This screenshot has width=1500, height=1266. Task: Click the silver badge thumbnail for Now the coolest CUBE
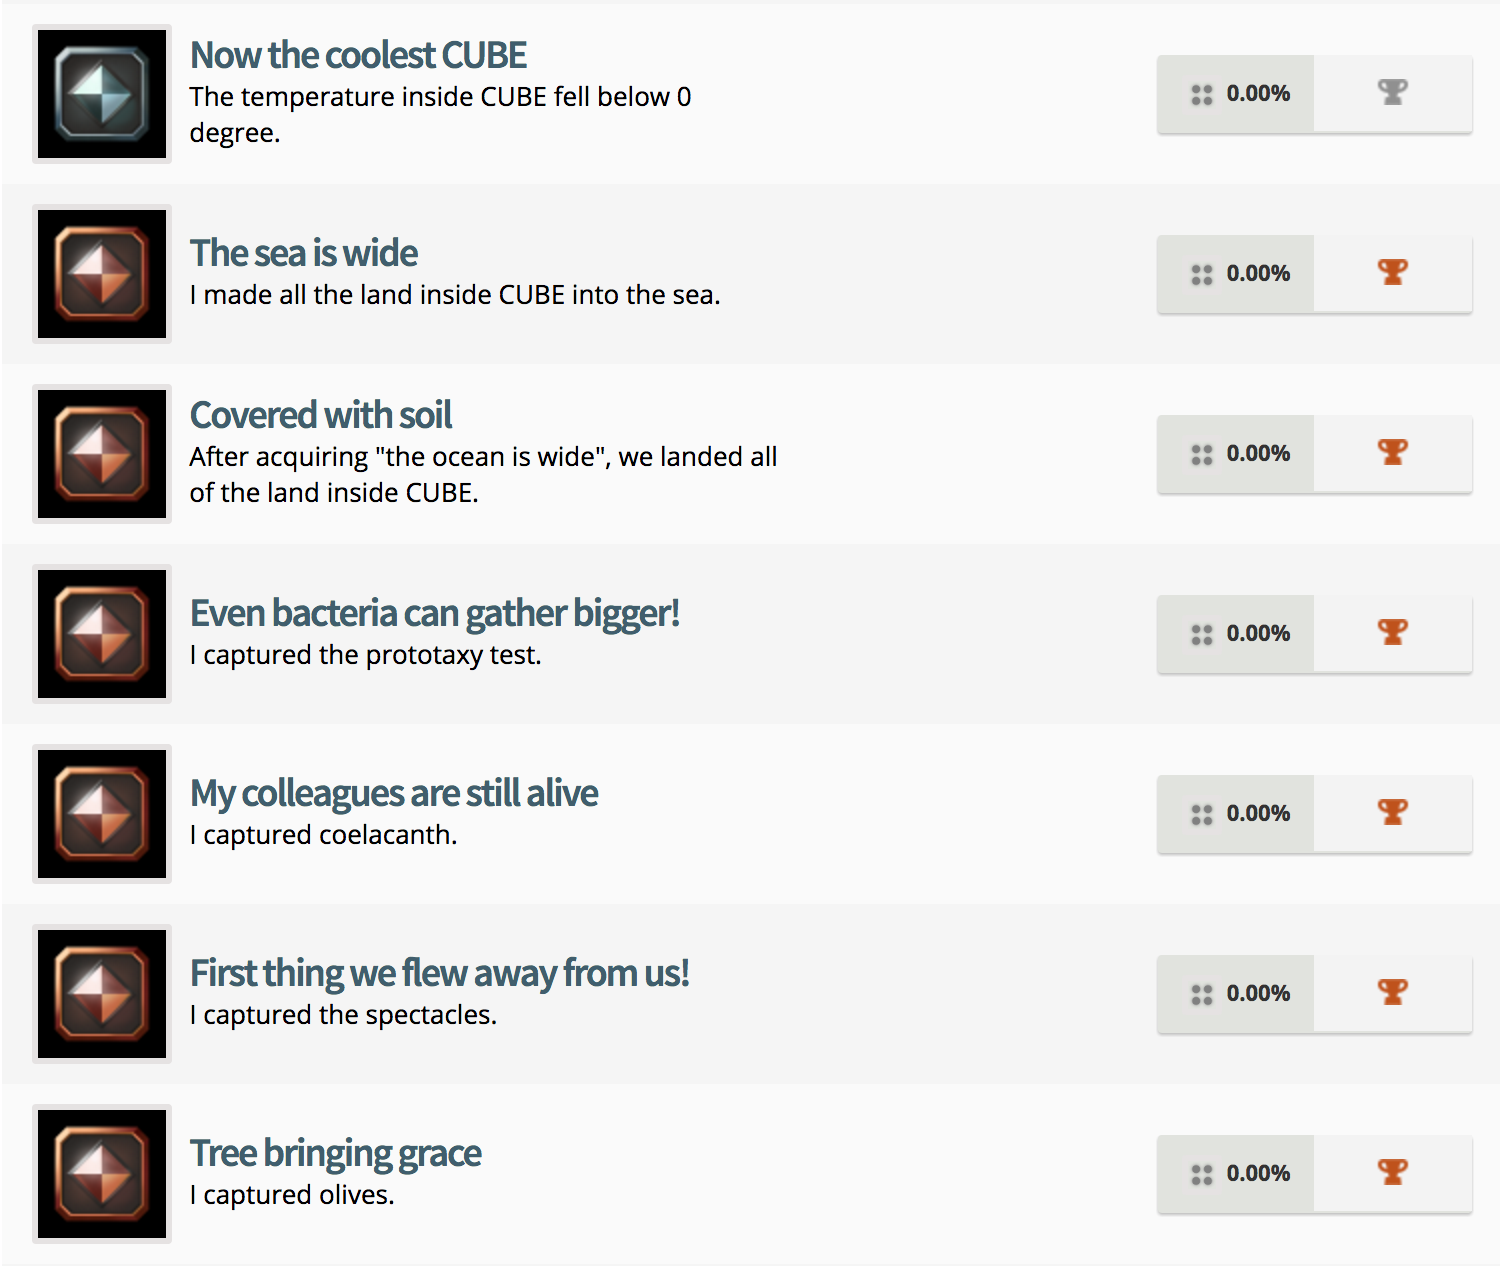[102, 94]
